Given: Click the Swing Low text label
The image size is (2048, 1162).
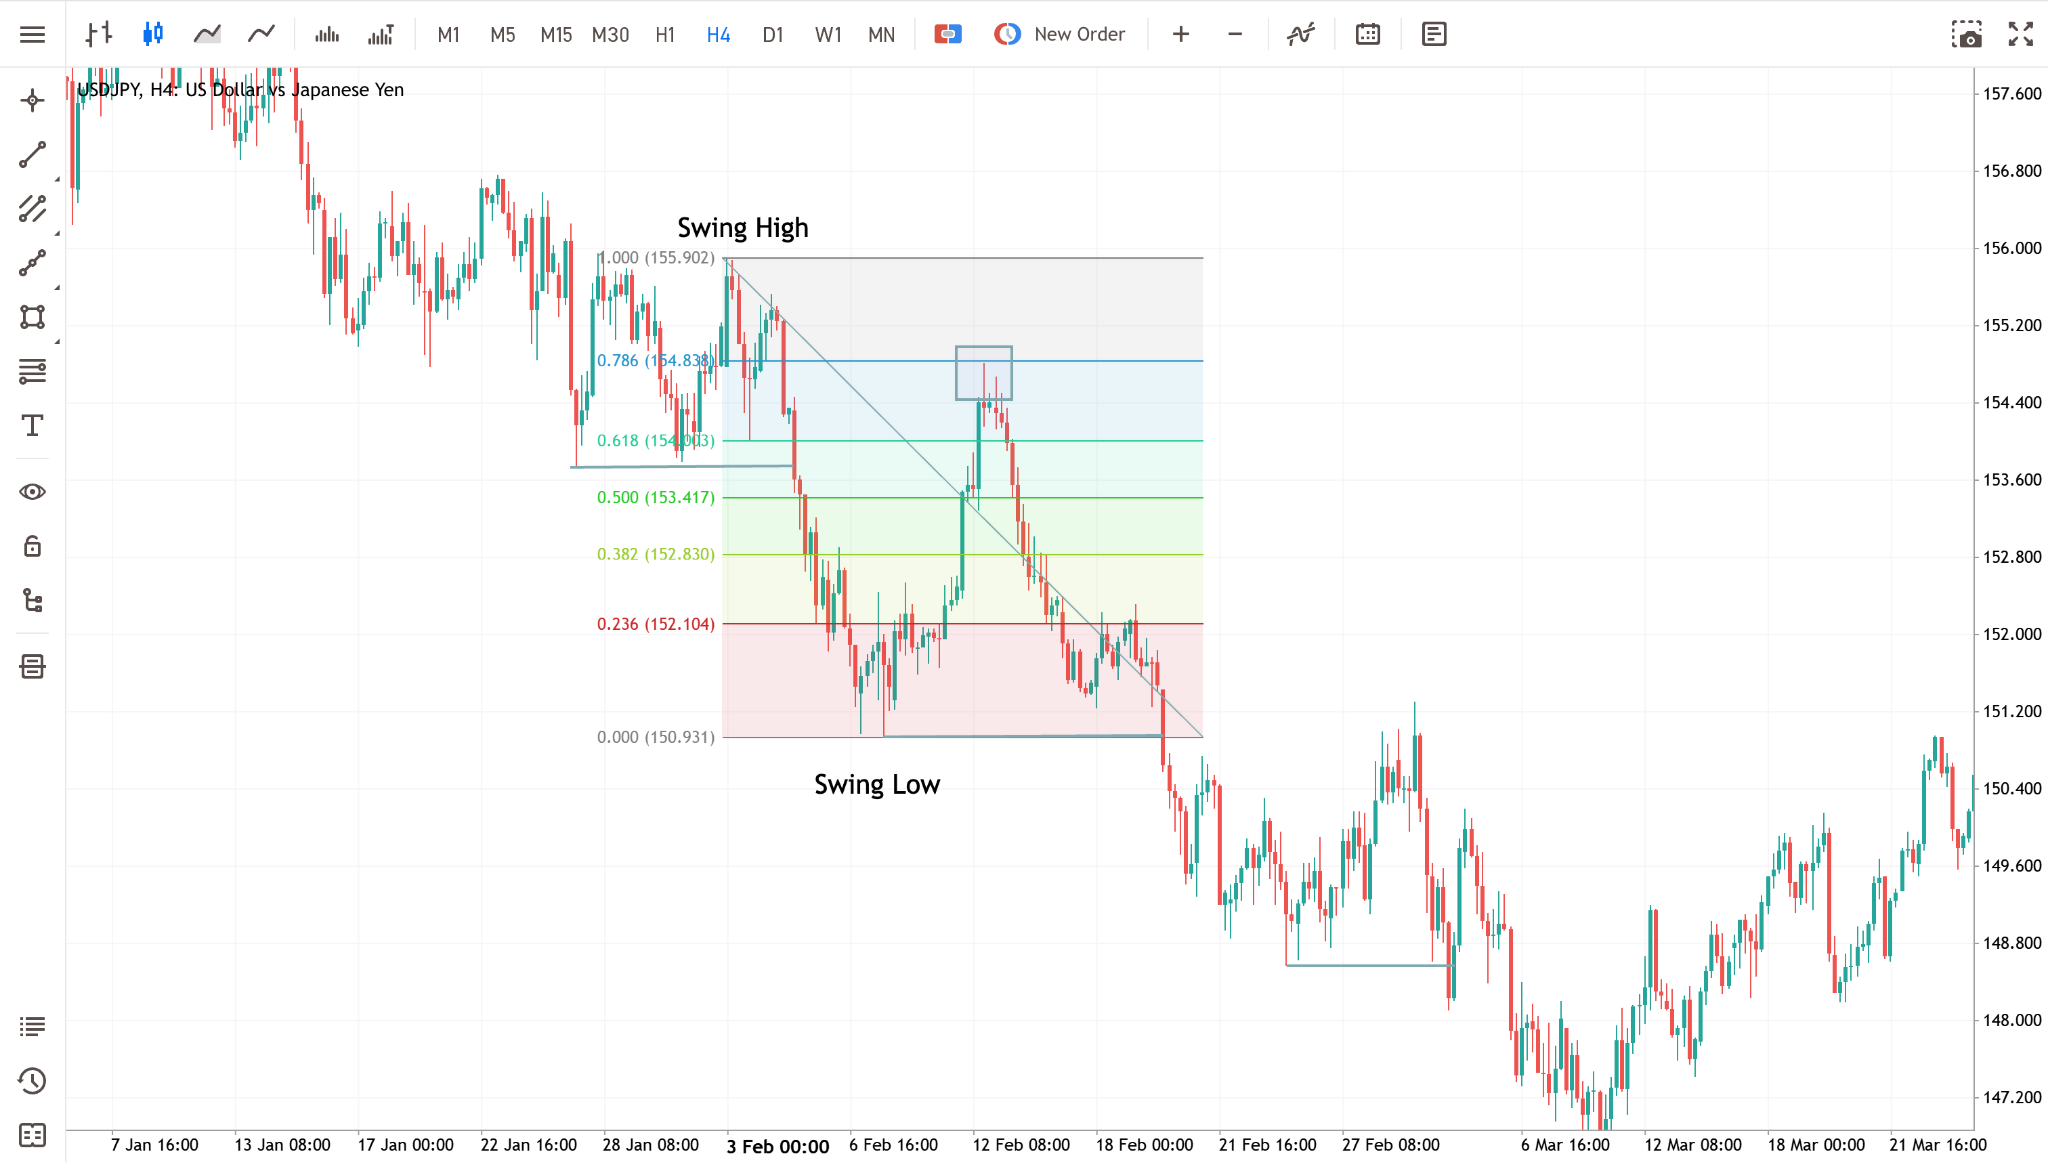Looking at the screenshot, I should coord(877,785).
